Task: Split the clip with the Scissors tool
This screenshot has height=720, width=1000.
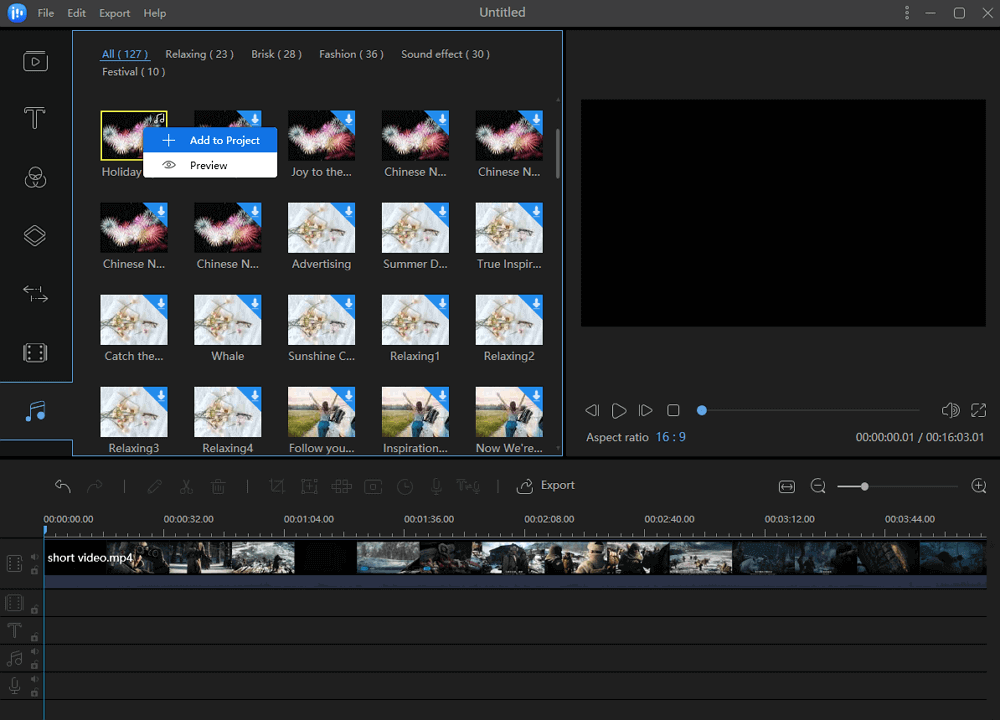Action: [185, 486]
